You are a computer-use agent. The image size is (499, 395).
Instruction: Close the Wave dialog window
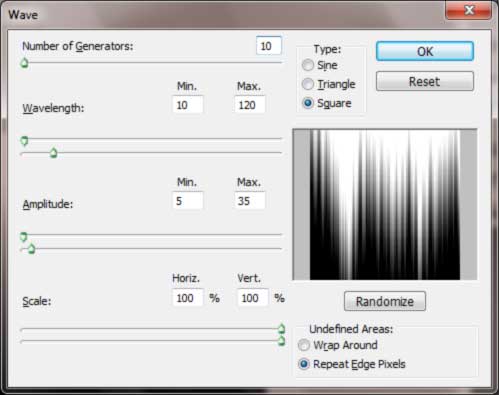(468, 10)
